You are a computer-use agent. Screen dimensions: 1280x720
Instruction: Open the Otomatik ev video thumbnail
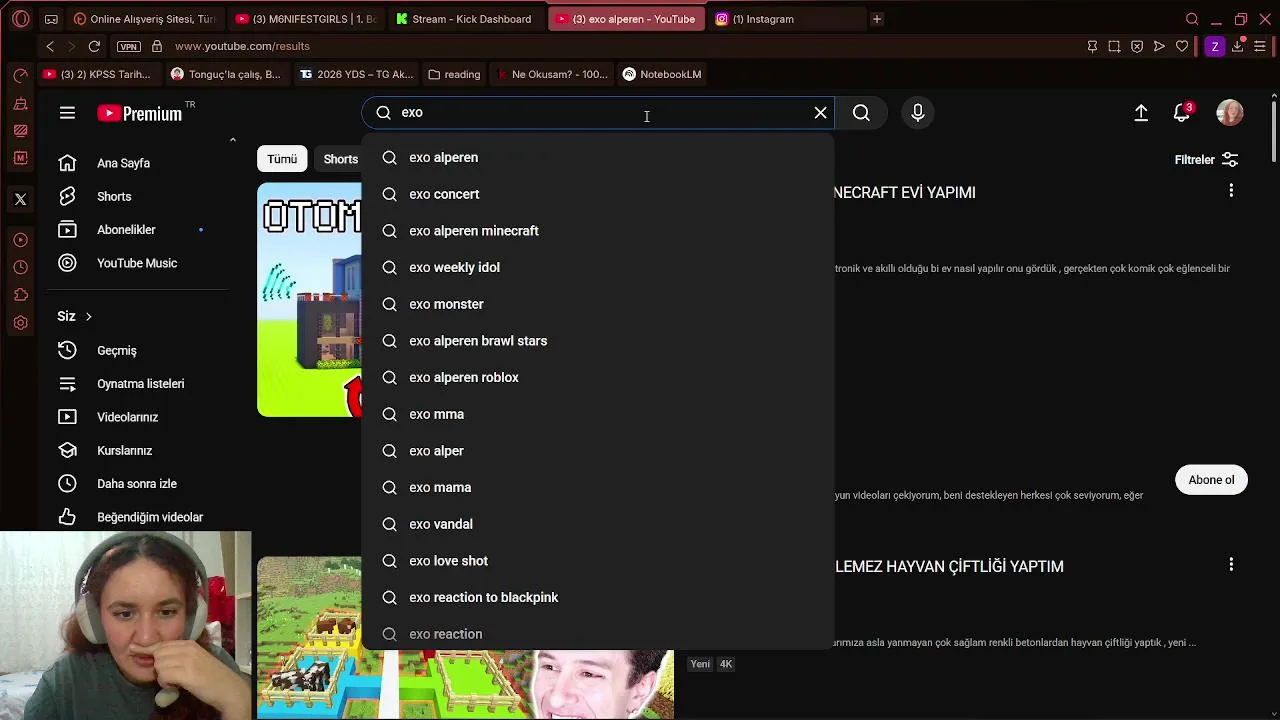pyautogui.click(x=309, y=300)
